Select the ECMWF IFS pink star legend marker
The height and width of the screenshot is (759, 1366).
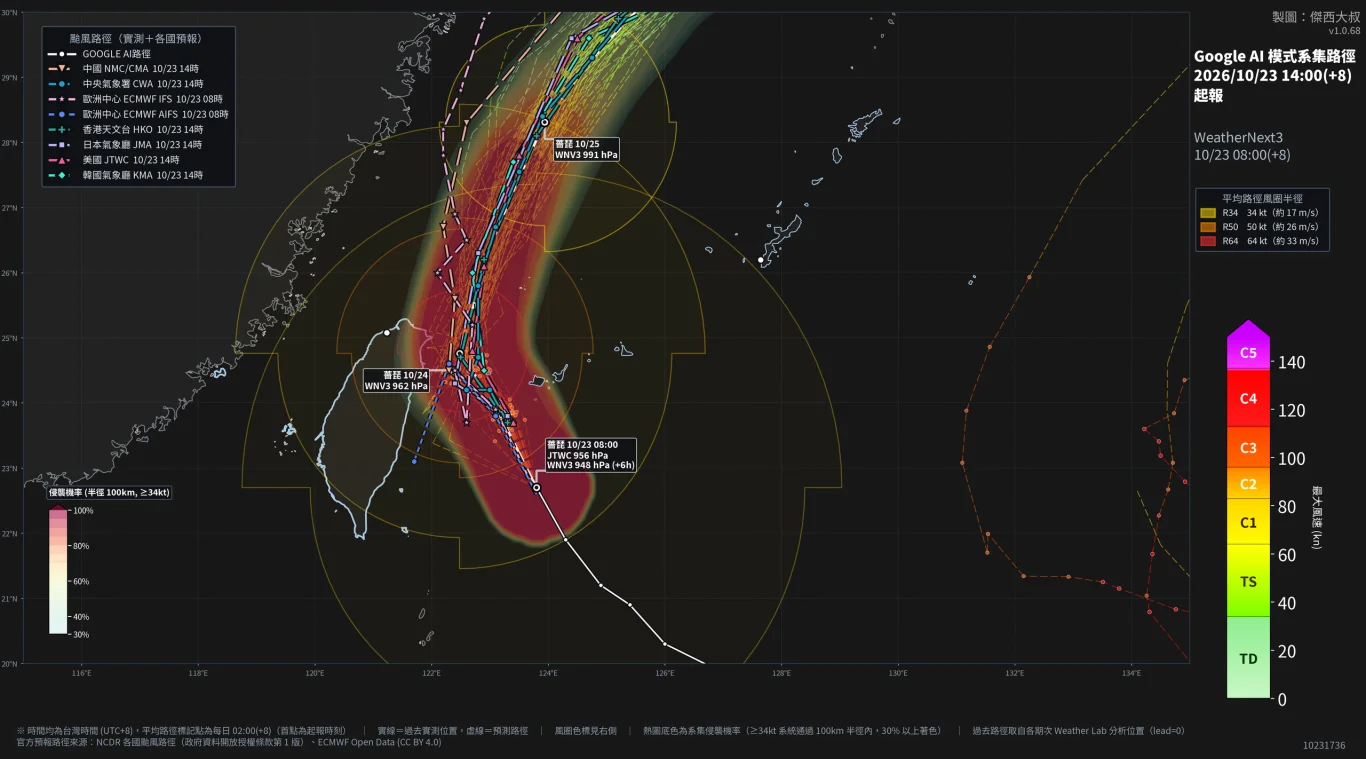(61, 99)
